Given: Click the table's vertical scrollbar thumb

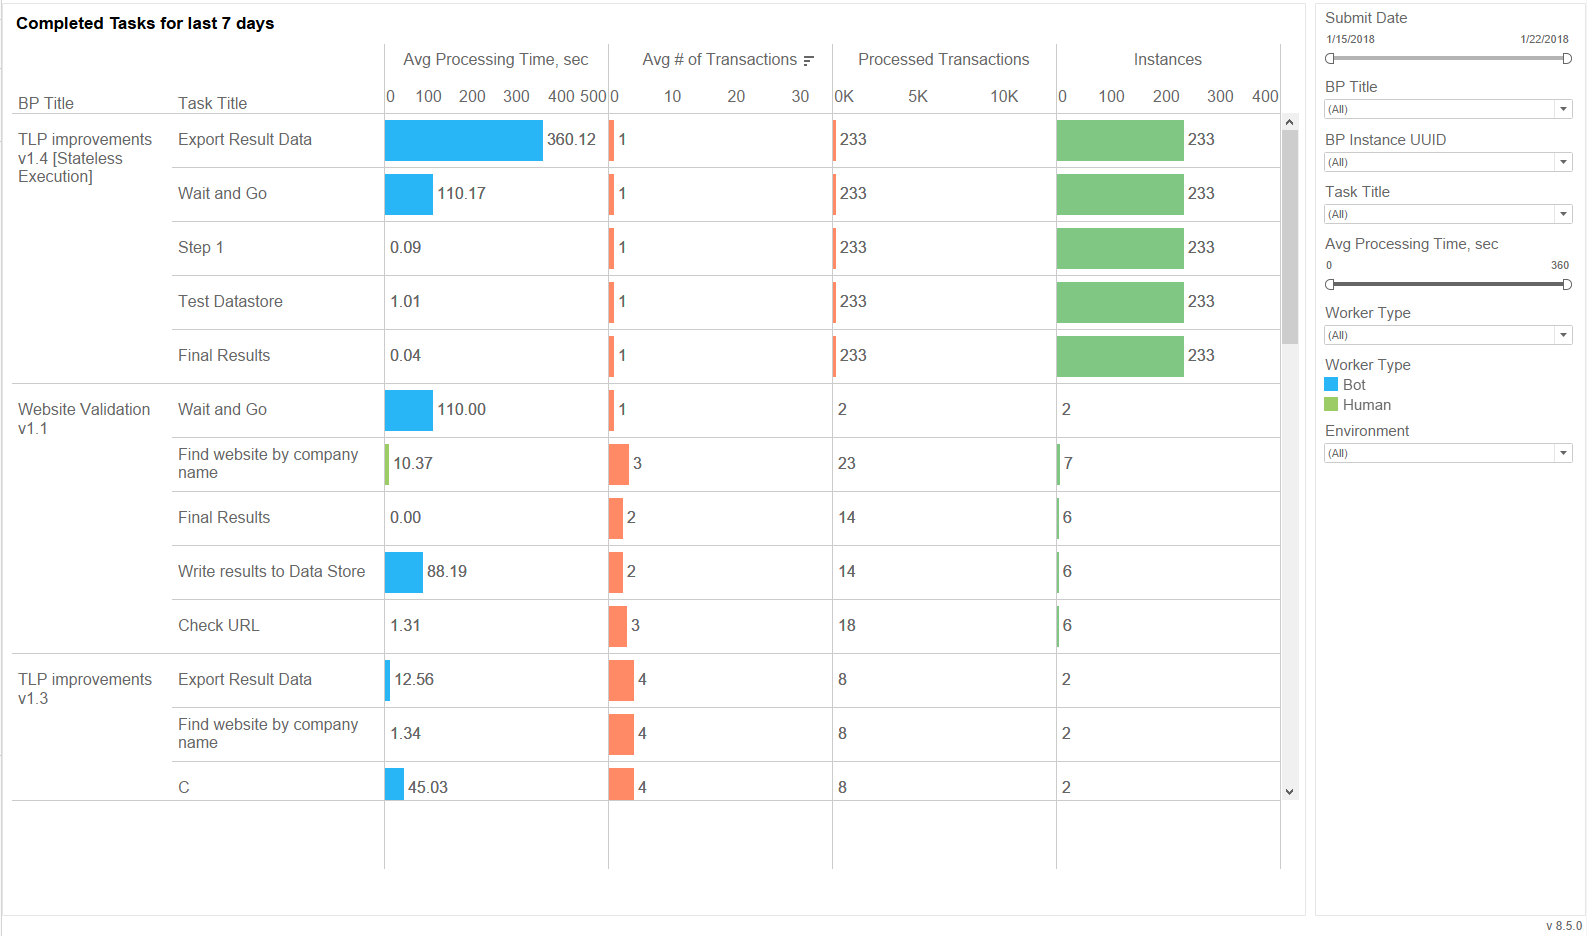Looking at the screenshot, I should [x=1289, y=237].
